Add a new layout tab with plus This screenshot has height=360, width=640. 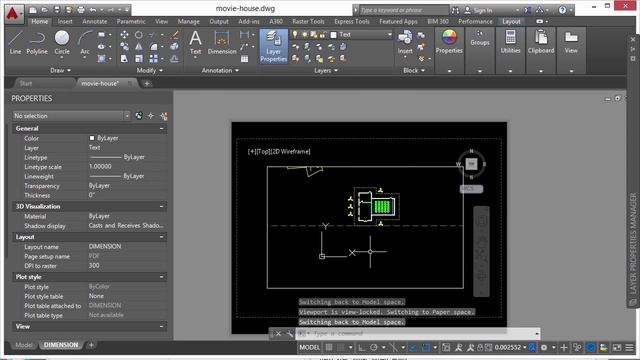(91, 345)
